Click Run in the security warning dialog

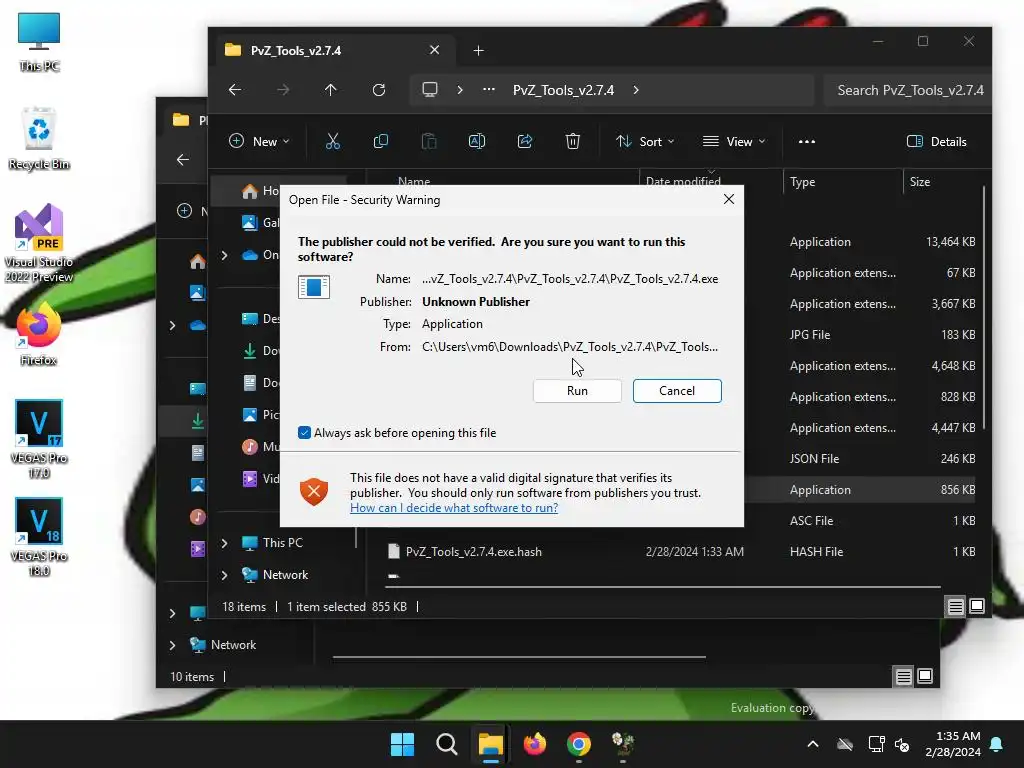point(577,391)
